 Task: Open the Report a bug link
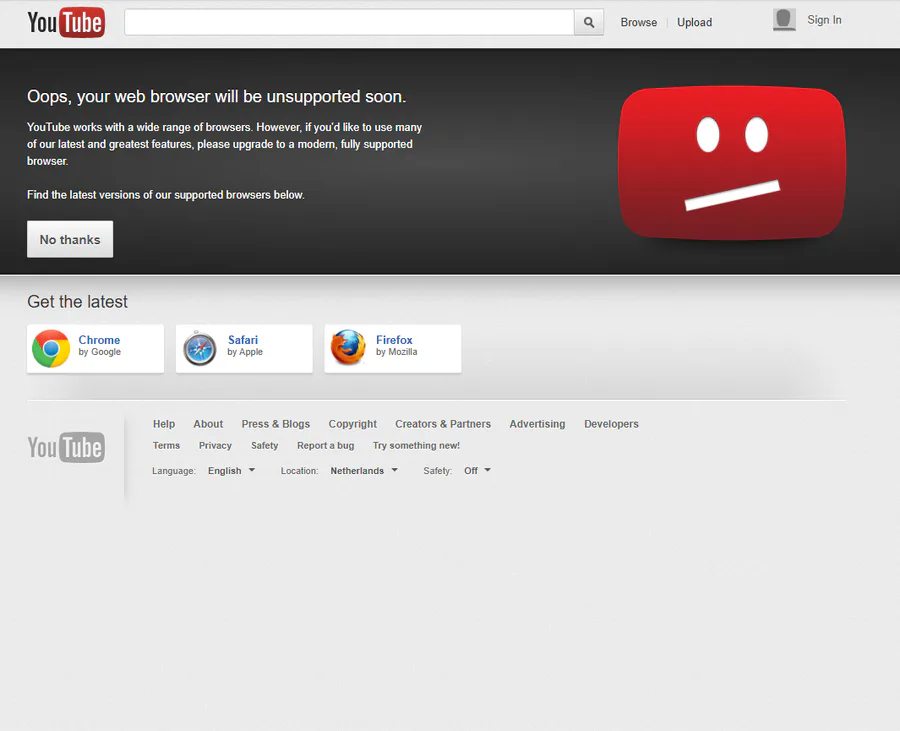pos(325,445)
